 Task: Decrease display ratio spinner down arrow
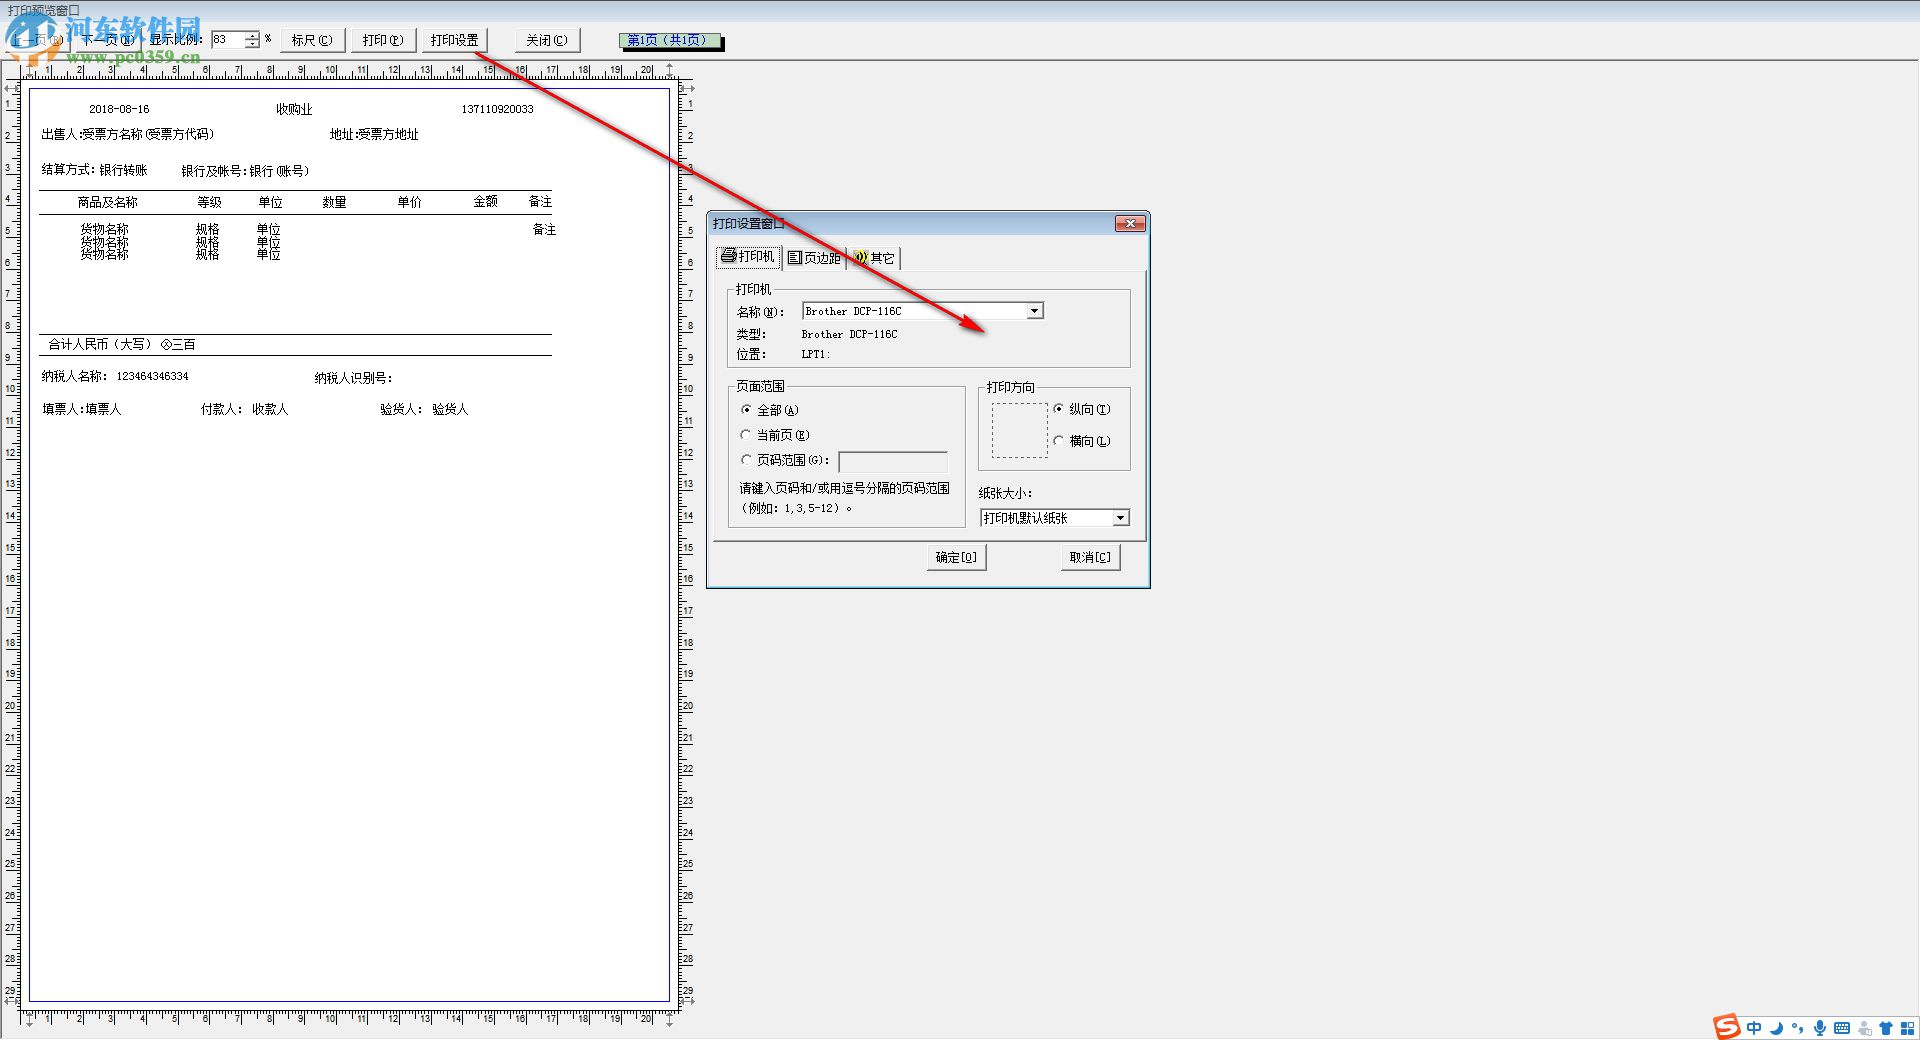tap(252, 44)
